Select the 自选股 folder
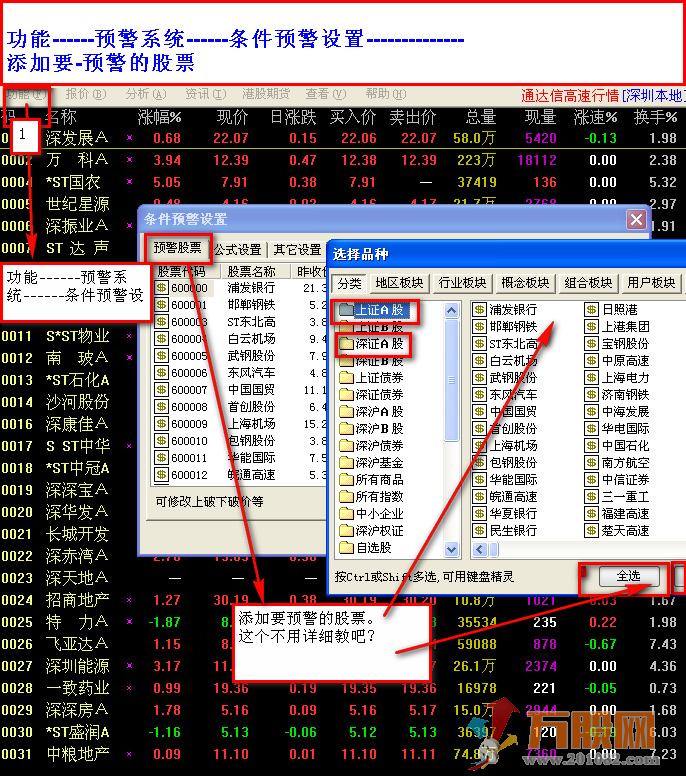Image resolution: width=686 pixels, height=776 pixels. point(366,548)
